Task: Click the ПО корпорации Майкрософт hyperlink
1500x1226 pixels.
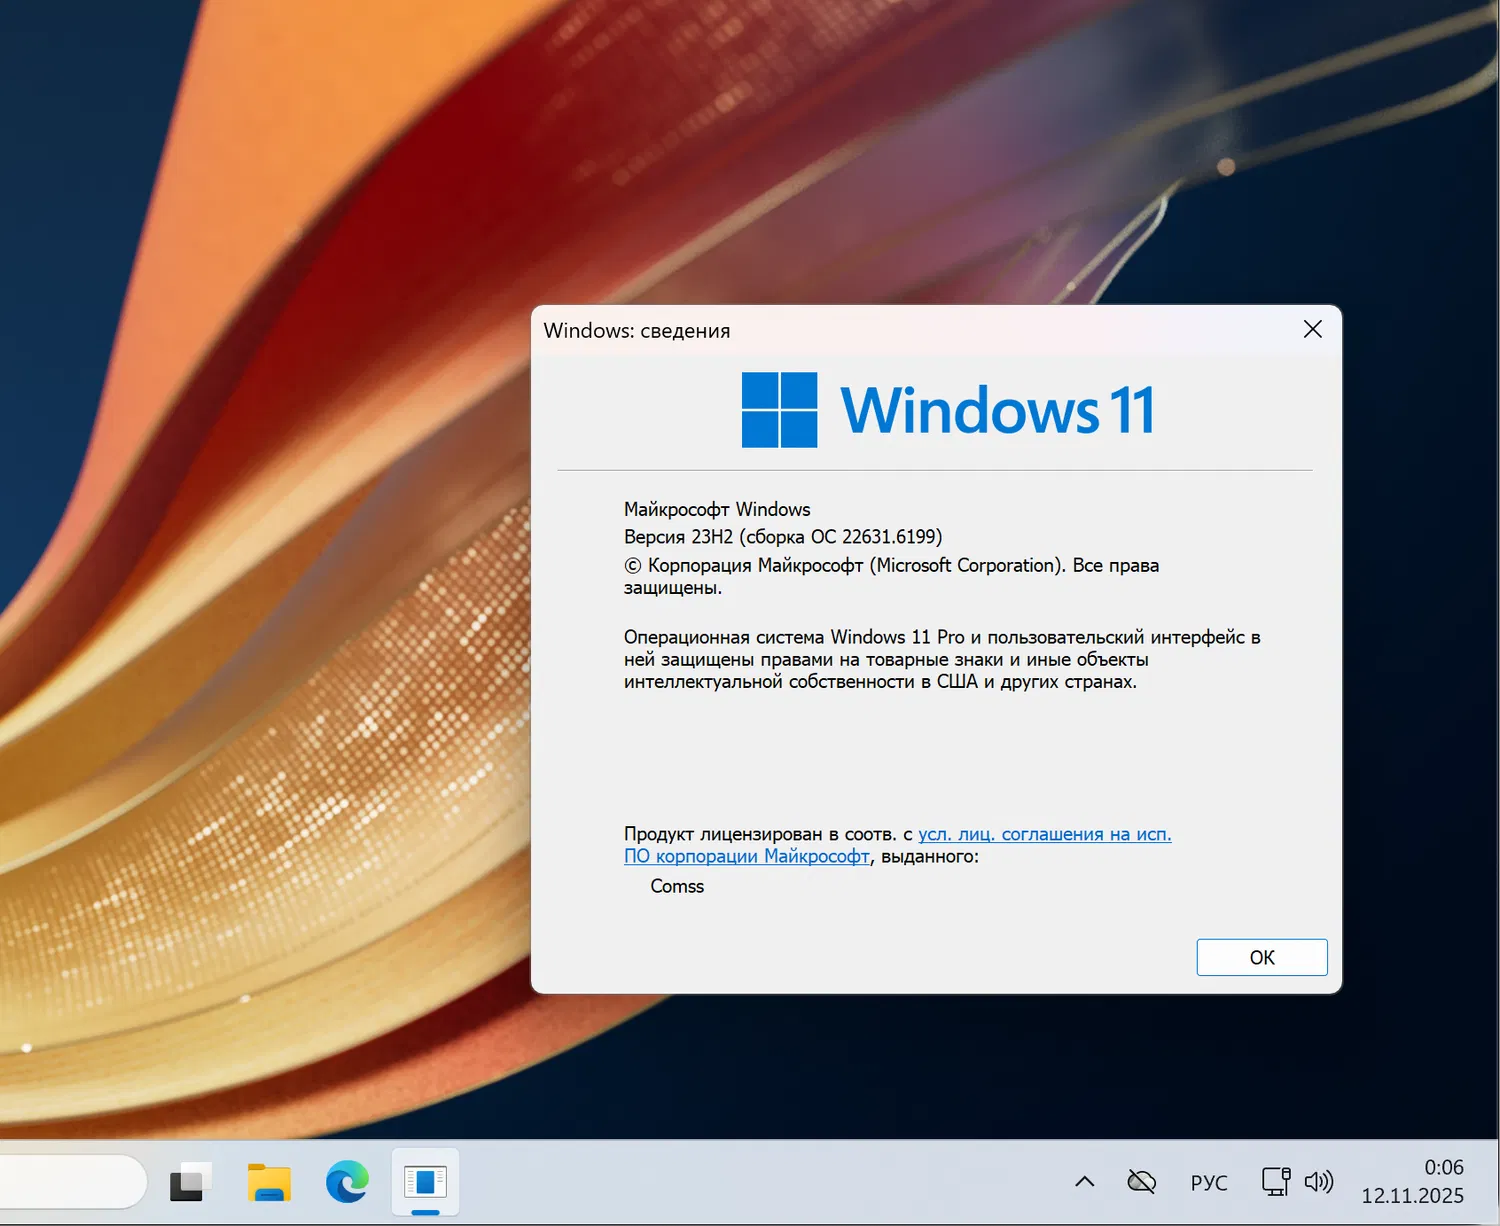Action: click(747, 856)
